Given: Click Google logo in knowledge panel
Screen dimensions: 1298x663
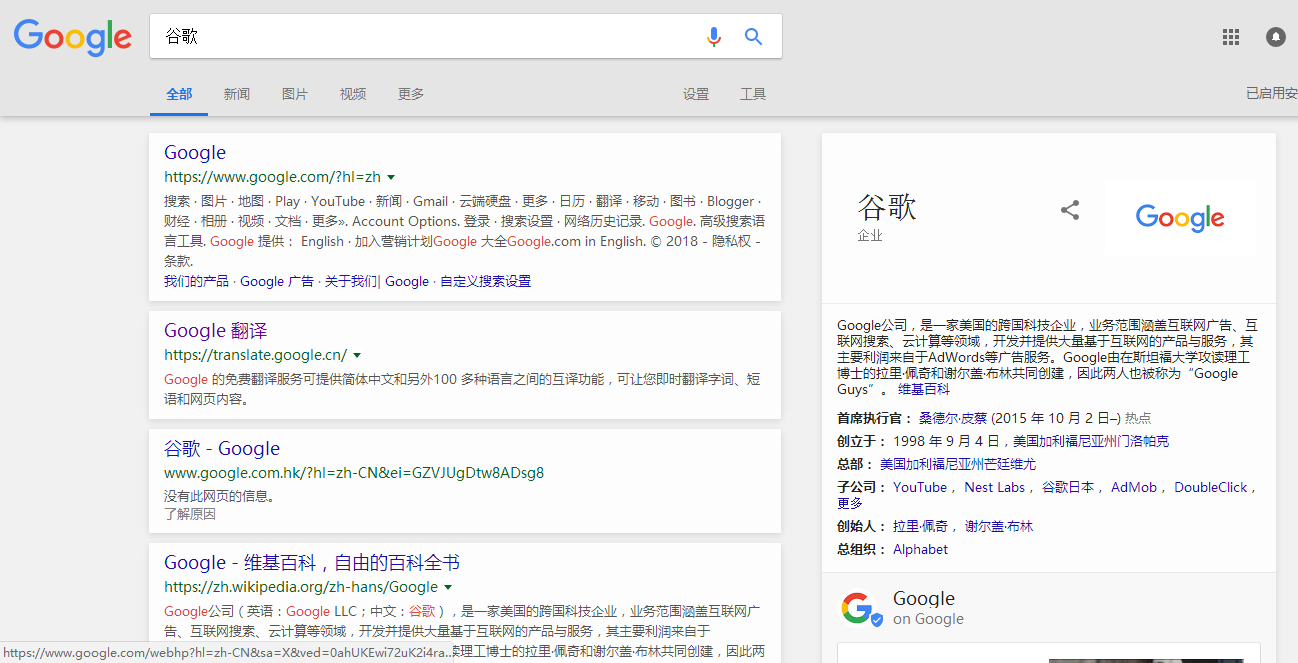Looking at the screenshot, I should tap(1180, 217).
